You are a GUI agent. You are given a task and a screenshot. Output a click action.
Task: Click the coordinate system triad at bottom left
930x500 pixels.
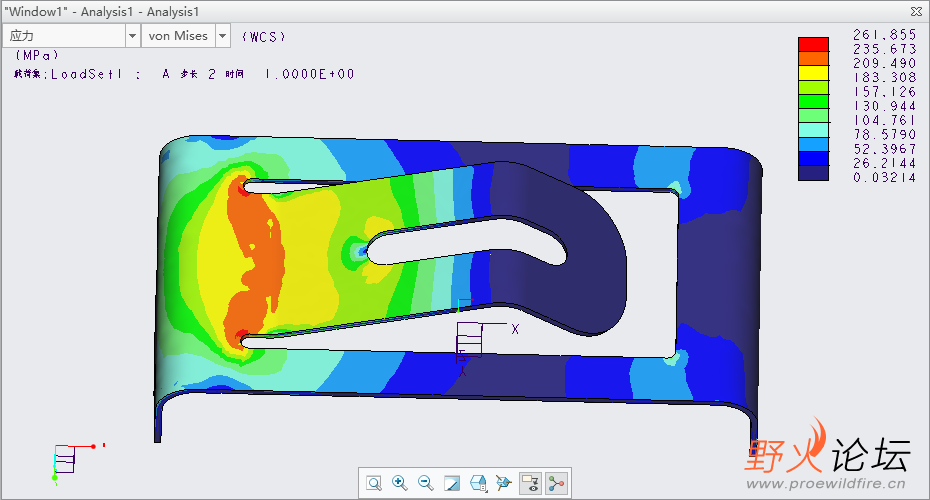[64, 459]
